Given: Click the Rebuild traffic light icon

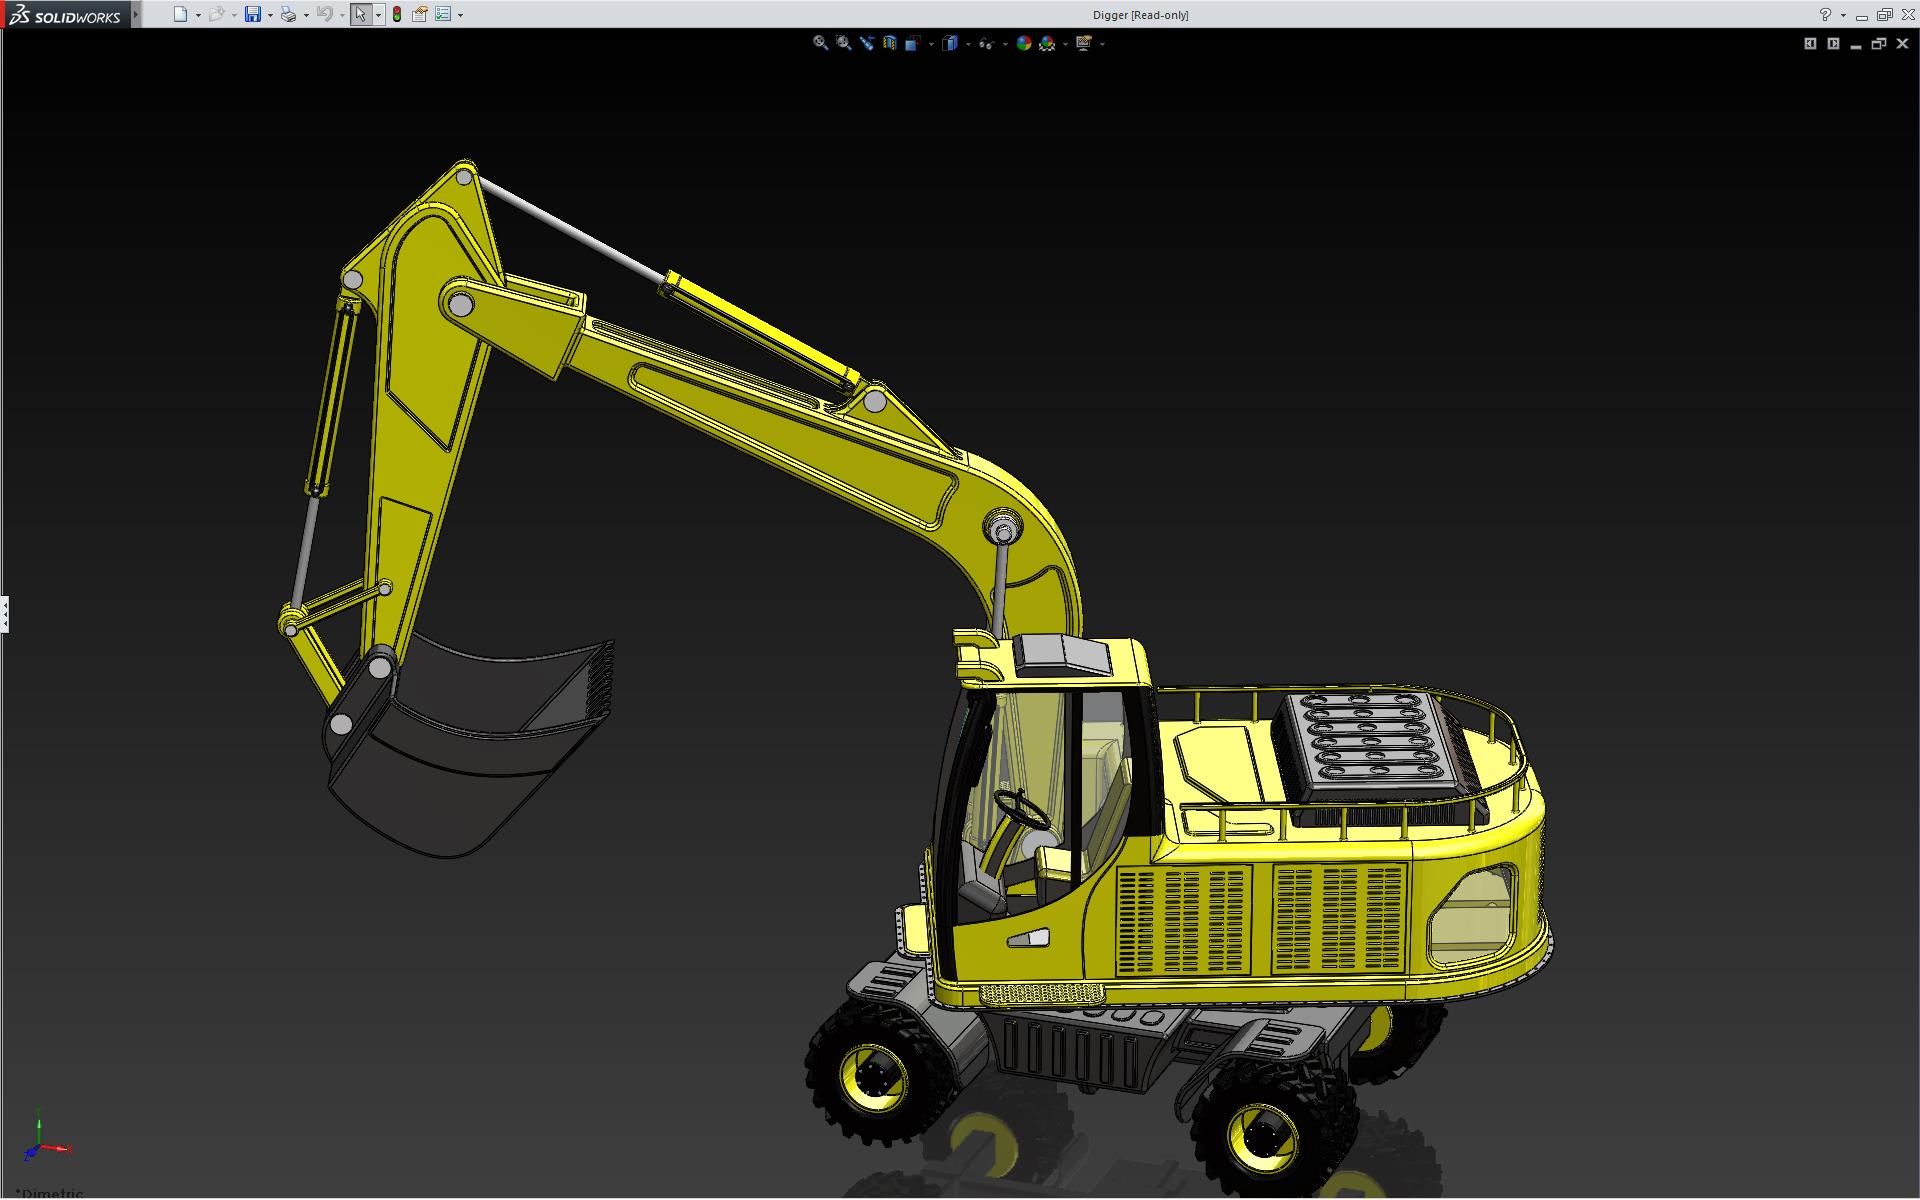Looking at the screenshot, I should pos(397,14).
